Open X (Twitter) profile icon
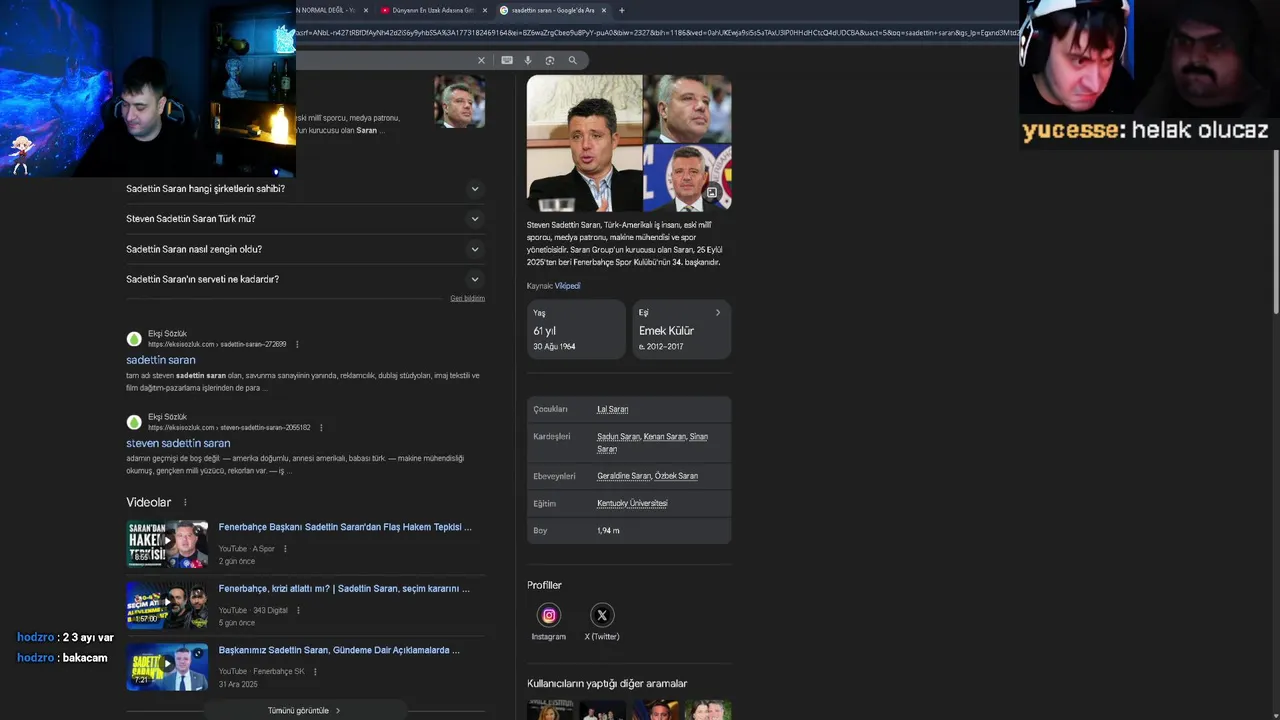Screen dimensions: 1280x720 601,615
